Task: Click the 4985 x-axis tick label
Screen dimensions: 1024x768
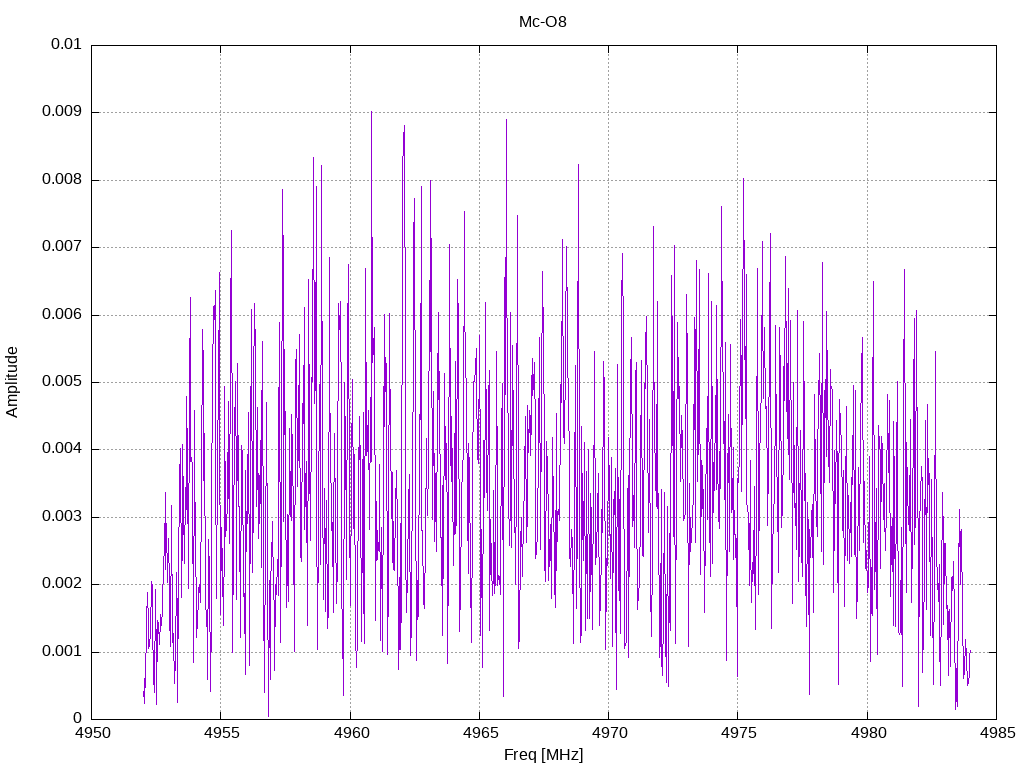Action: (998, 733)
